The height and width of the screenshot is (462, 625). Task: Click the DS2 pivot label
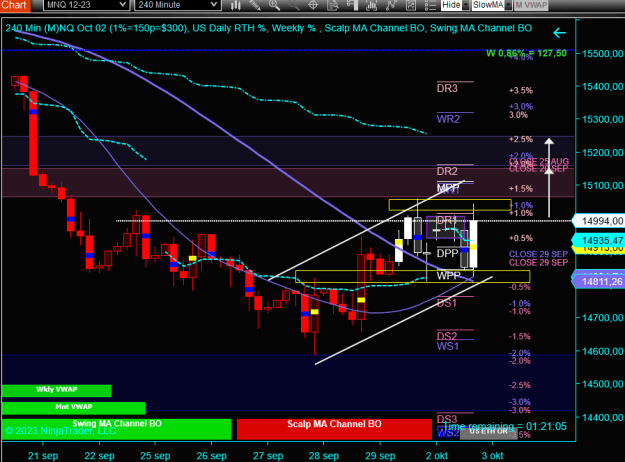point(447,336)
